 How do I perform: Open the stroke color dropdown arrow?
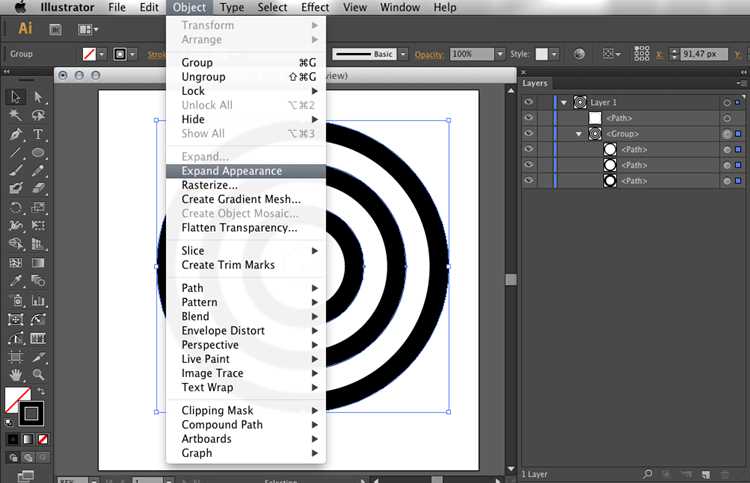click(132, 55)
